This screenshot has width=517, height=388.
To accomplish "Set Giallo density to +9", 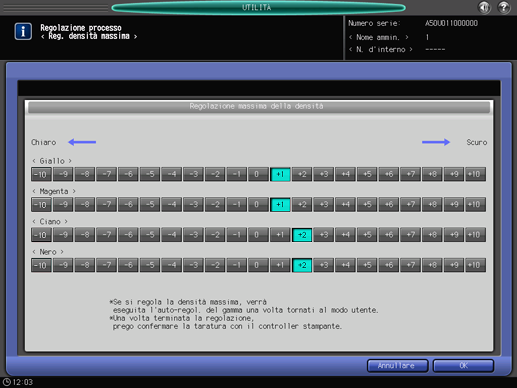I will (x=454, y=174).
